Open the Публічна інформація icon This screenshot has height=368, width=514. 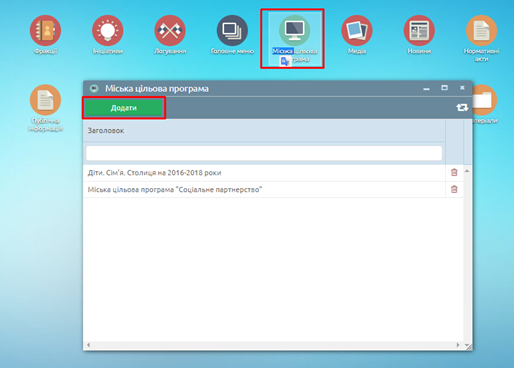pyautogui.click(x=45, y=100)
